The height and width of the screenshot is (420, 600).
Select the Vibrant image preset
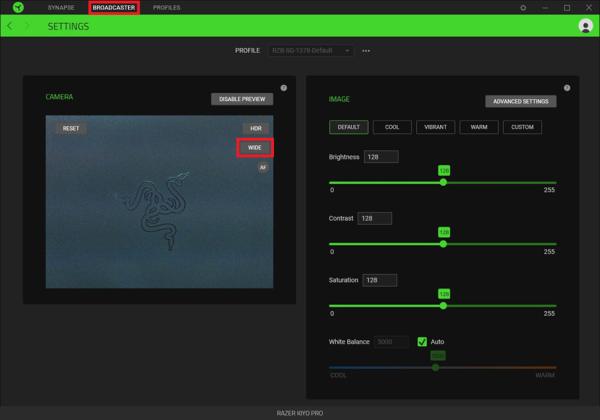pyautogui.click(x=435, y=127)
